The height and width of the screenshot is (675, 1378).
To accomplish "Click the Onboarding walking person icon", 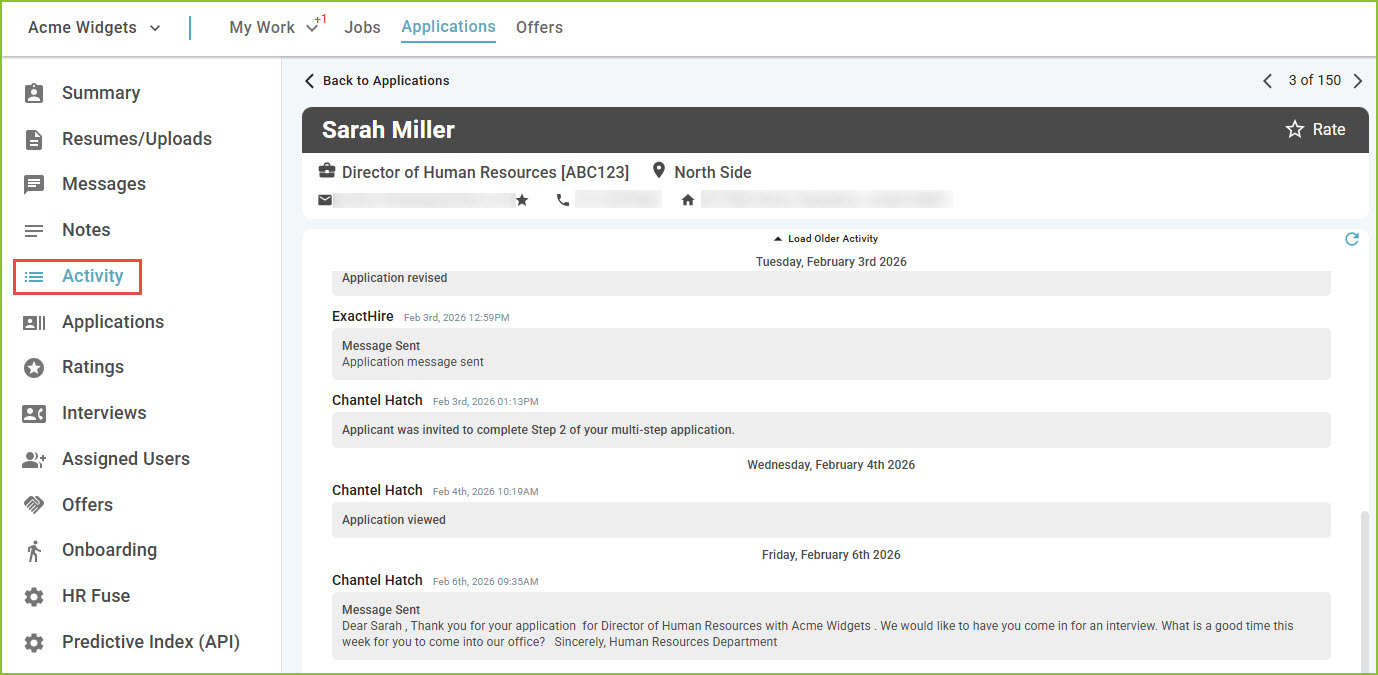I will pyautogui.click(x=34, y=550).
